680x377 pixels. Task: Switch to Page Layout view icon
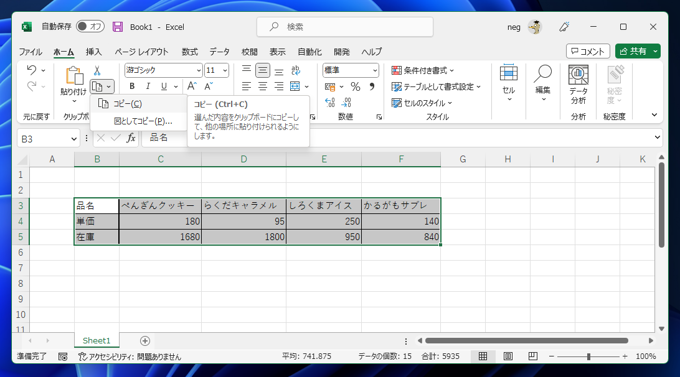coord(508,356)
